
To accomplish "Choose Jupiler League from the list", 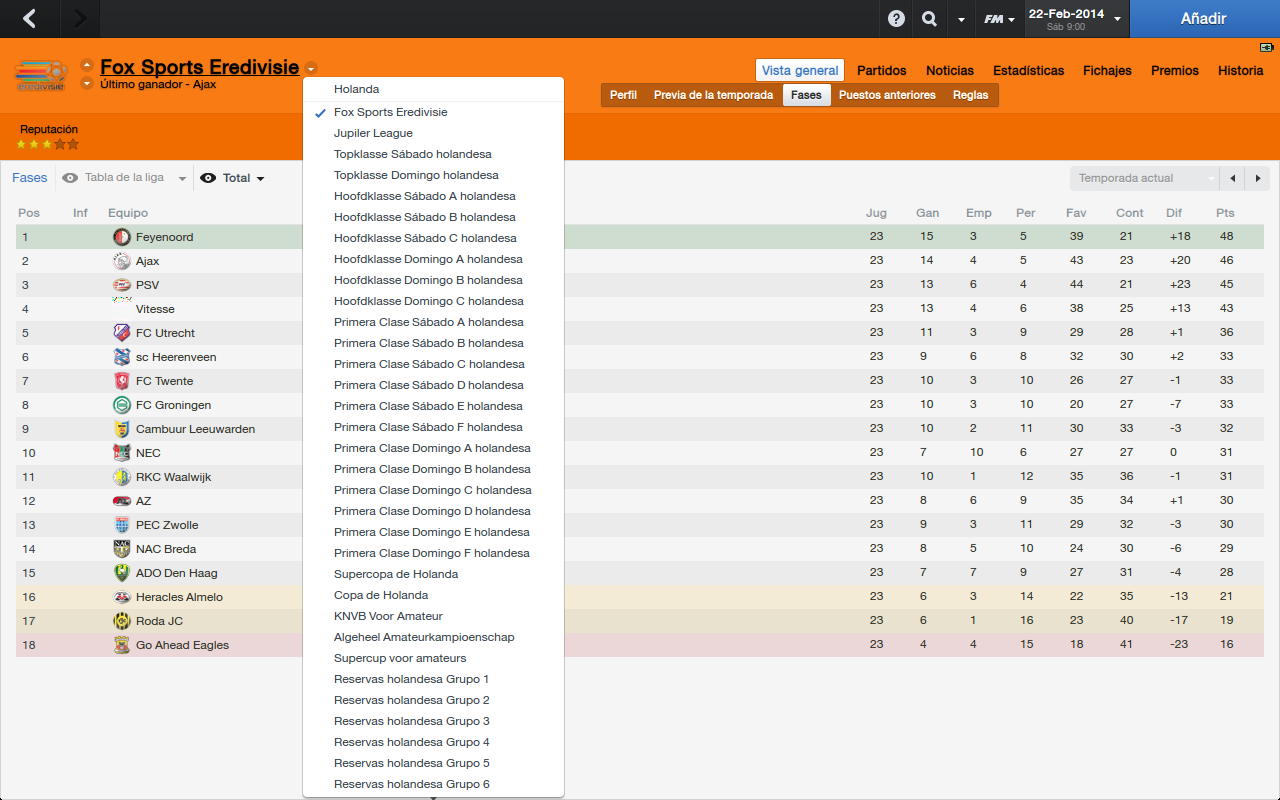I will 433,133.
